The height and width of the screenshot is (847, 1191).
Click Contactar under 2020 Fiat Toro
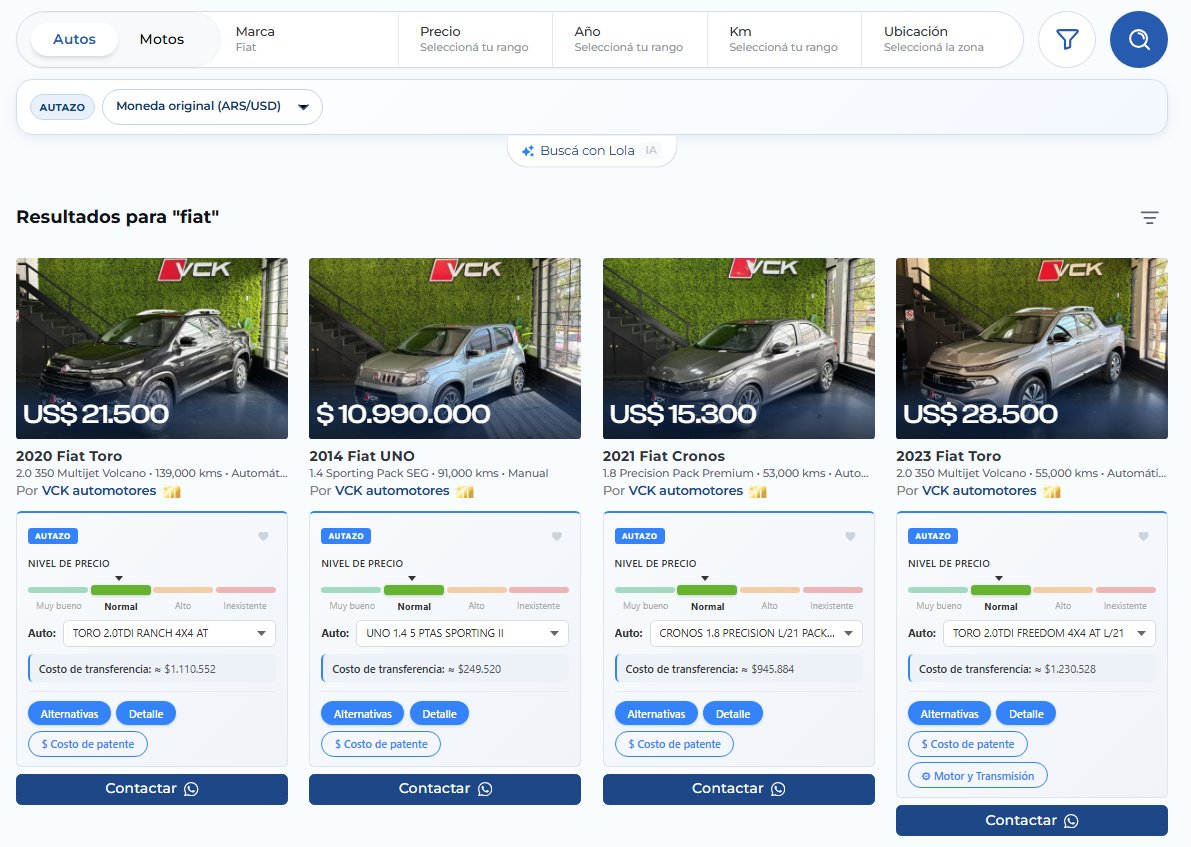(152, 789)
